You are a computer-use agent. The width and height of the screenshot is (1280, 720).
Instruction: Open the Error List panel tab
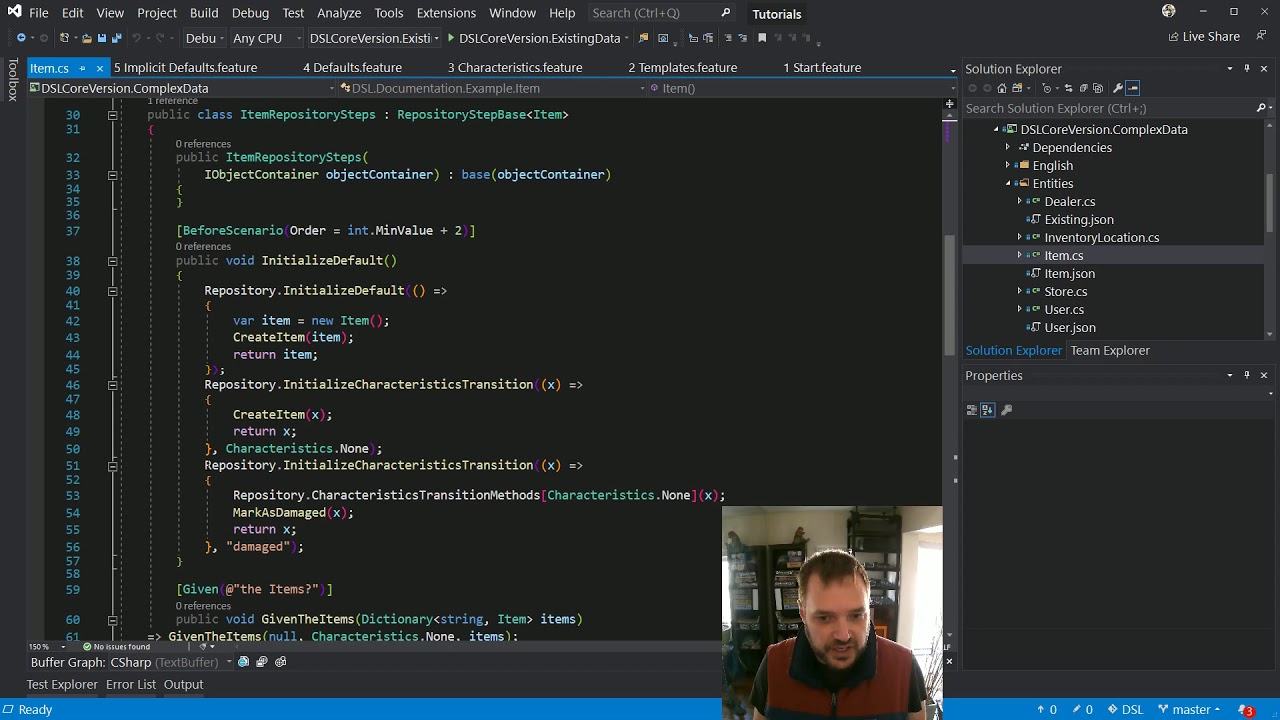coord(131,684)
